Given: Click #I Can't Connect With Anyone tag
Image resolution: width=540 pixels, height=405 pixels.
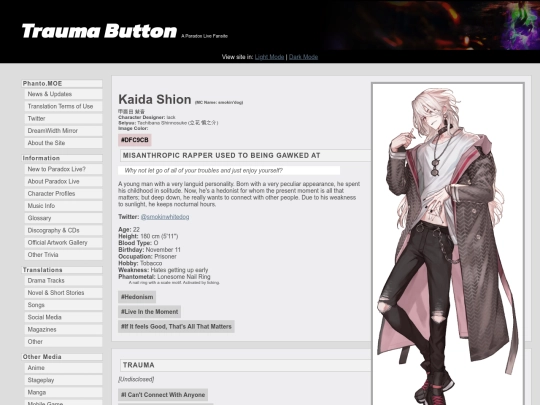Looking at the screenshot, I should [x=163, y=395].
